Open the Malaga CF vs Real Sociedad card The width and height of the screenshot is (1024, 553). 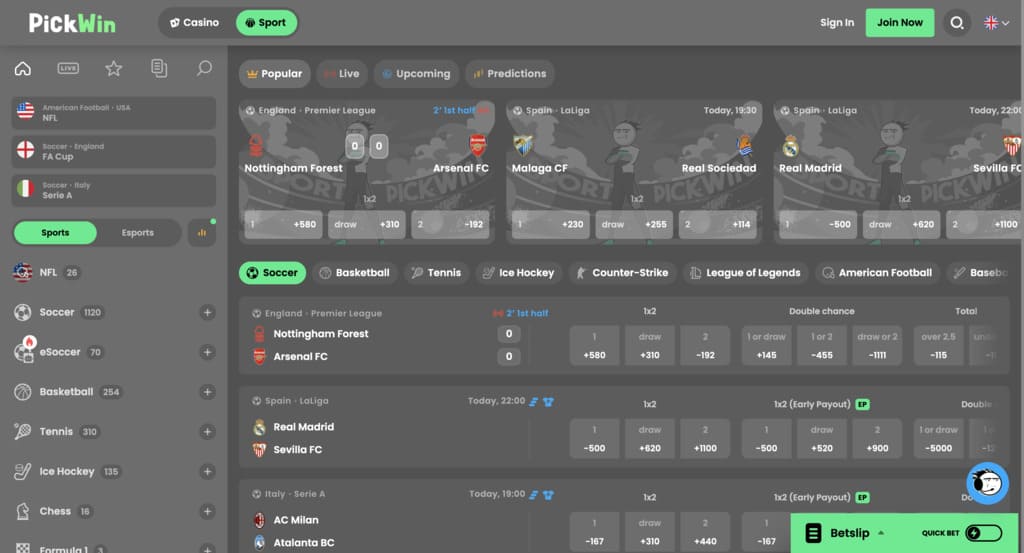click(634, 172)
